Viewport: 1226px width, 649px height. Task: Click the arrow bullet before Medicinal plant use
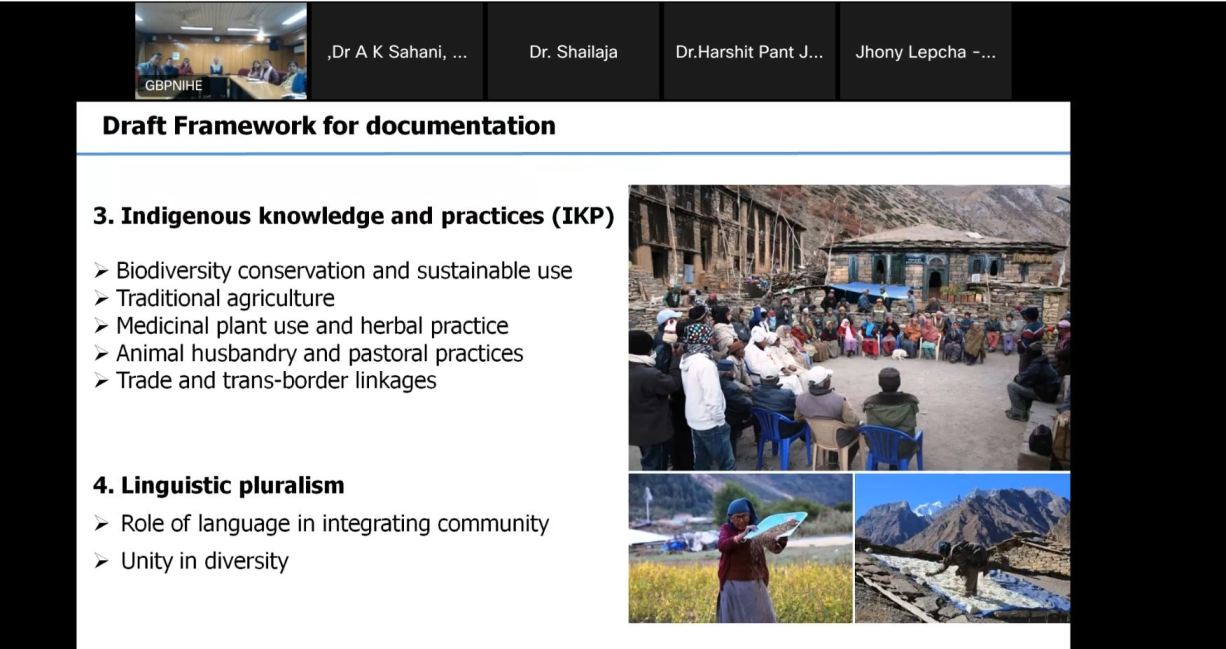(101, 327)
